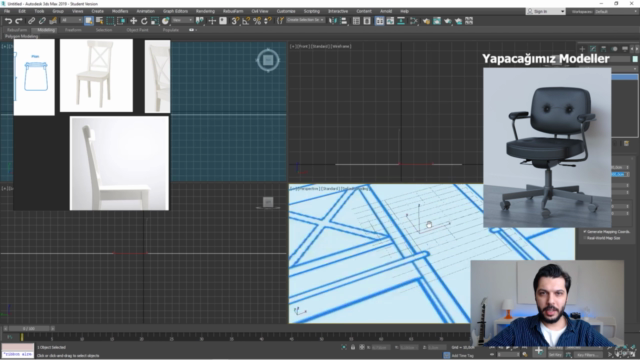Toggle Window/Crossing selection icon
Viewport: 640px width, 360px height.
121,21
